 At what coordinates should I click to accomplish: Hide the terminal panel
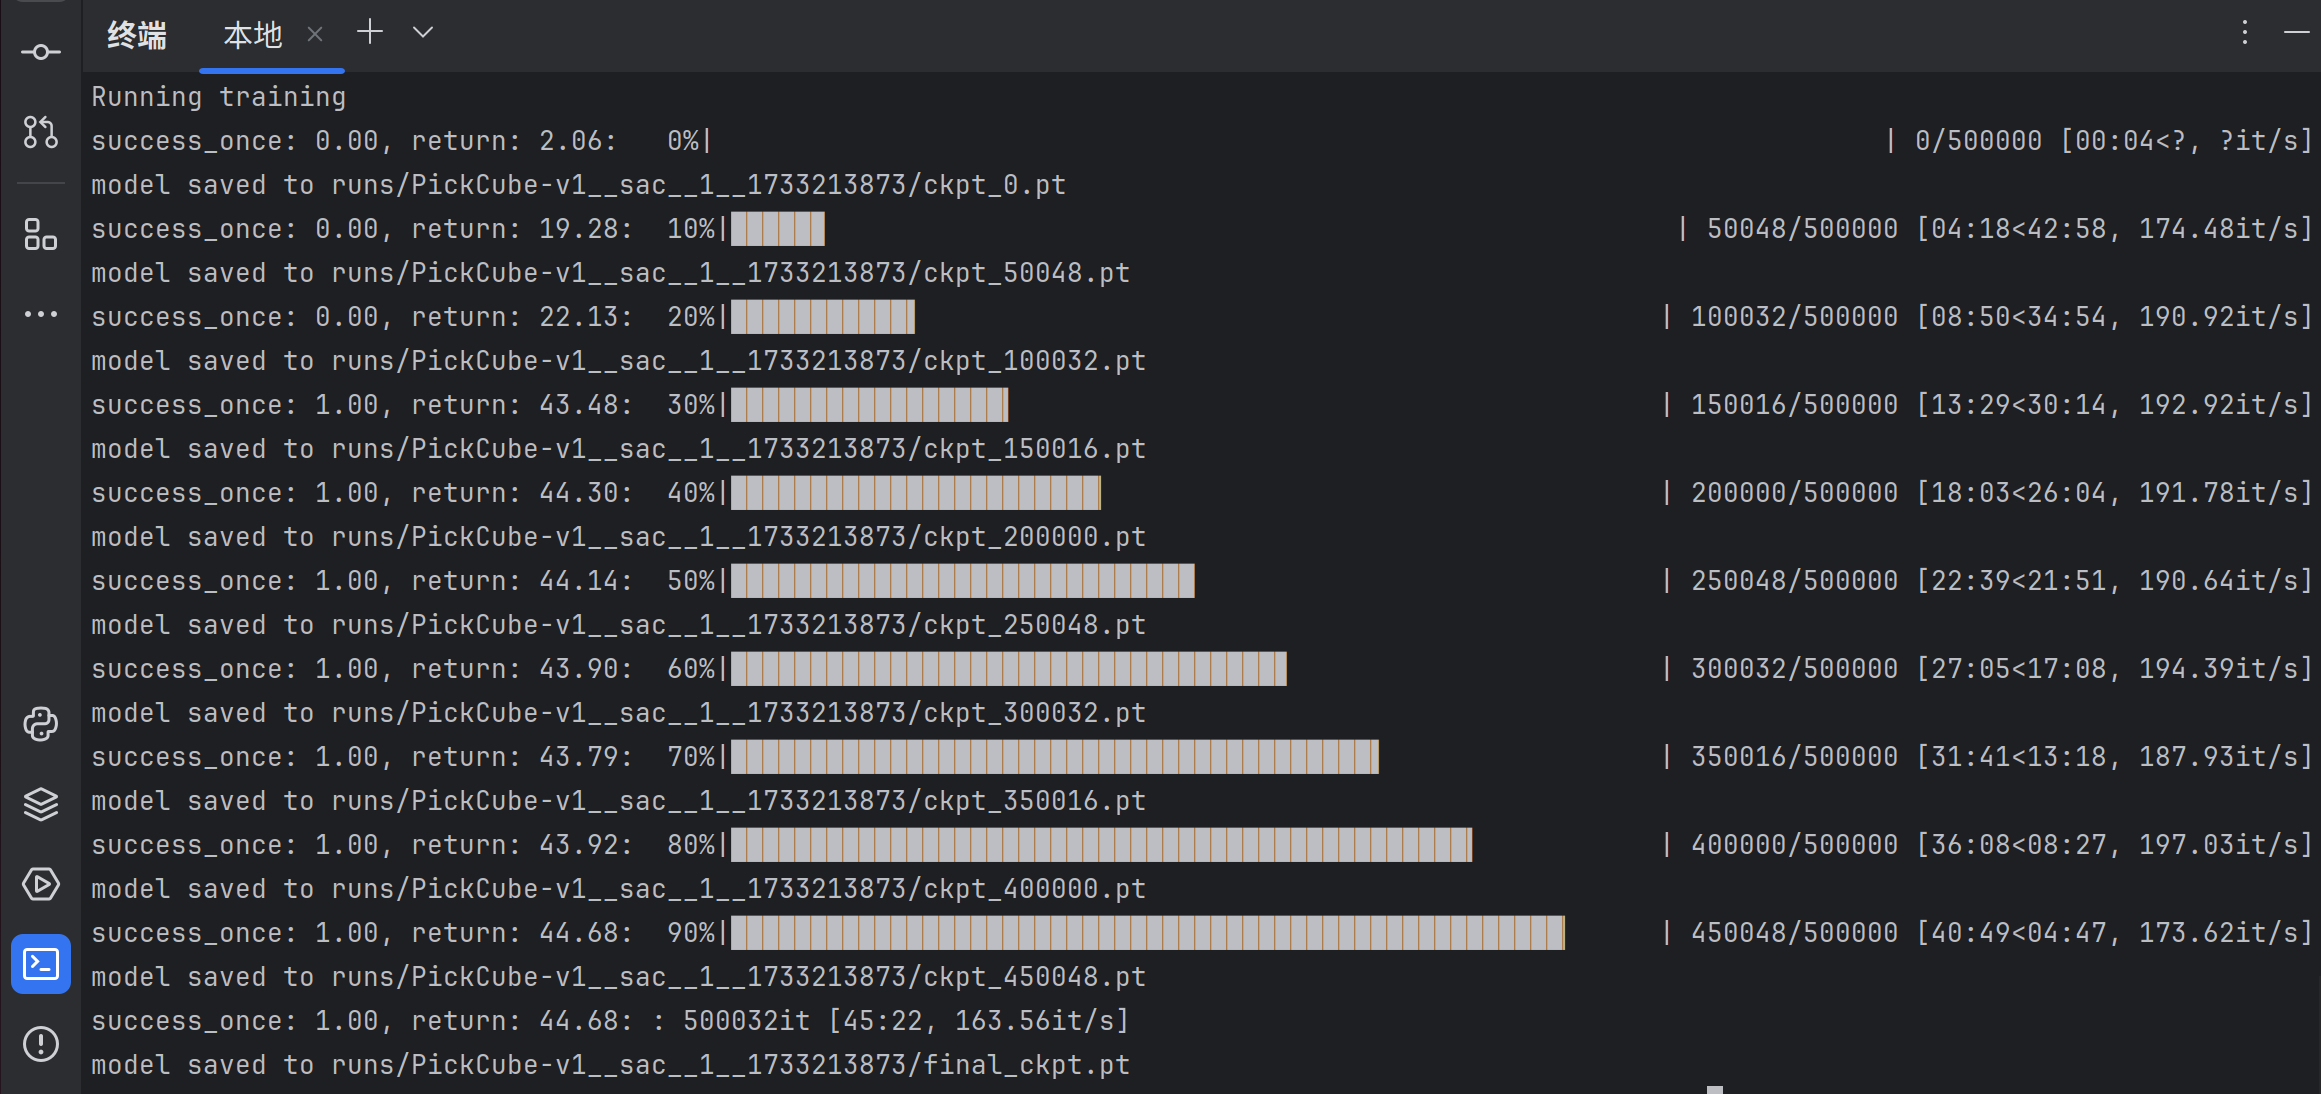(2296, 33)
